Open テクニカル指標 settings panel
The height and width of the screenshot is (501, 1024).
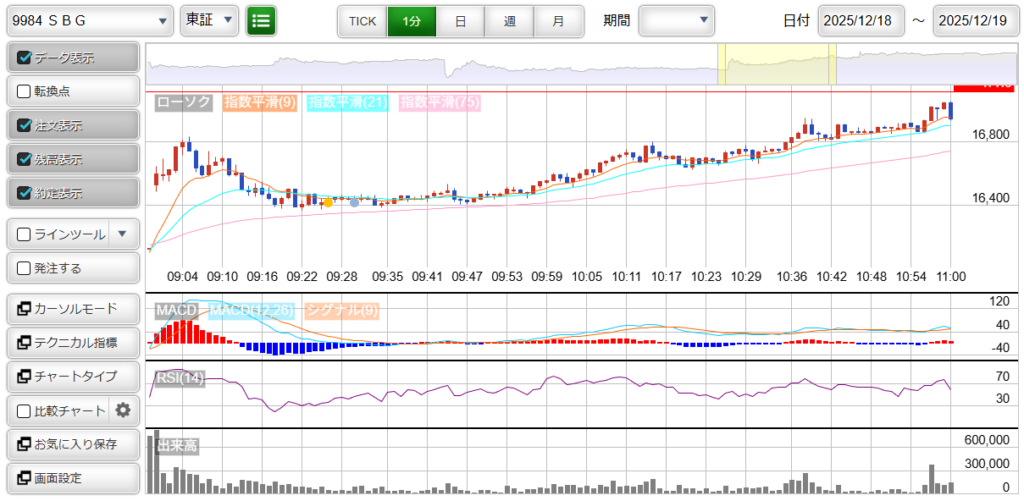point(72,342)
